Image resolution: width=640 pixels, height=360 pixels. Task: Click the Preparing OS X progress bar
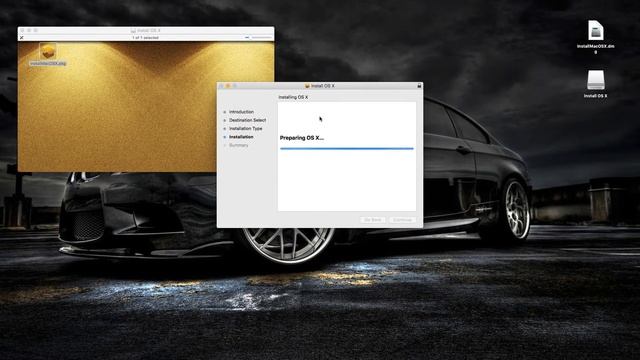click(347, 149)
